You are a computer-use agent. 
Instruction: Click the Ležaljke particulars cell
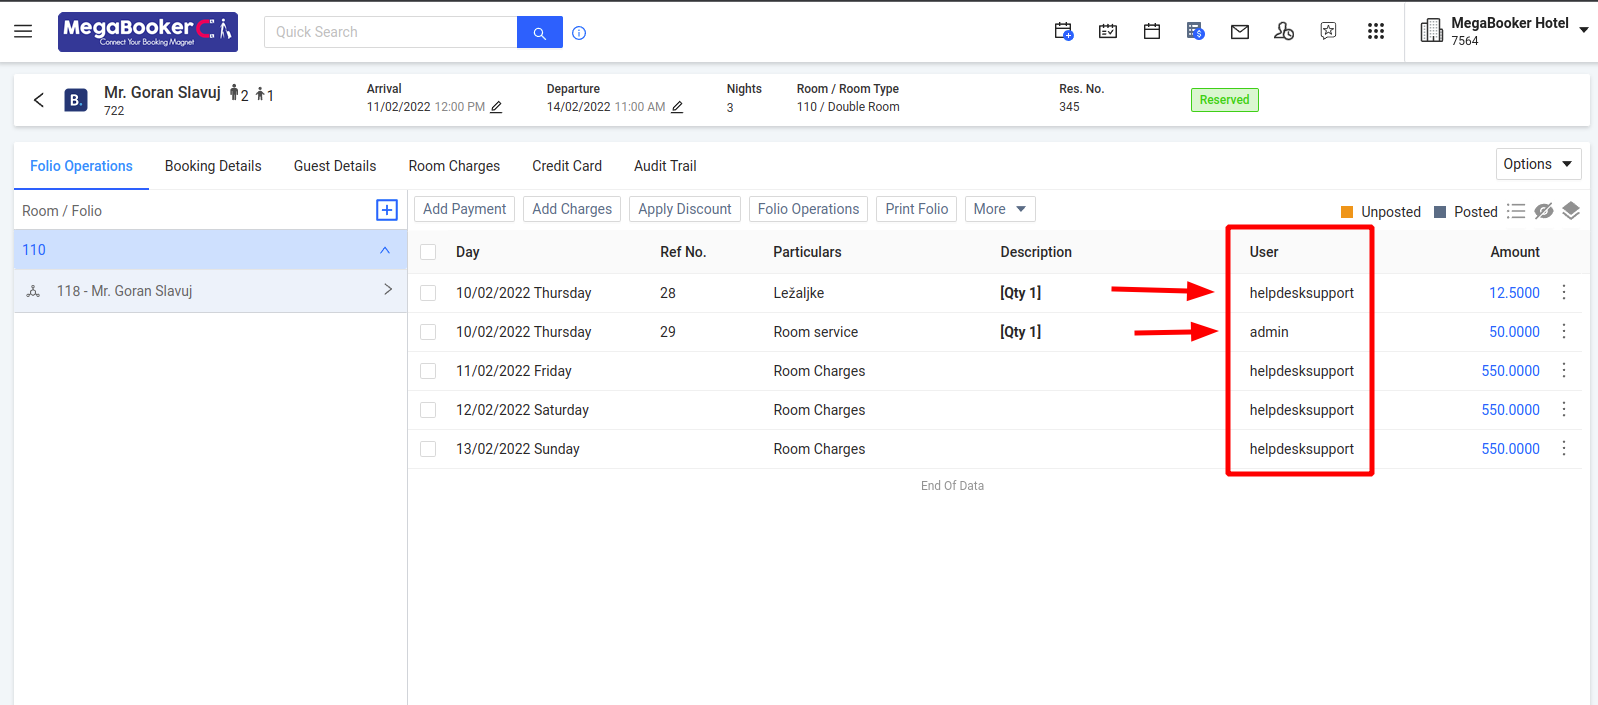click(x=799, y=293)
